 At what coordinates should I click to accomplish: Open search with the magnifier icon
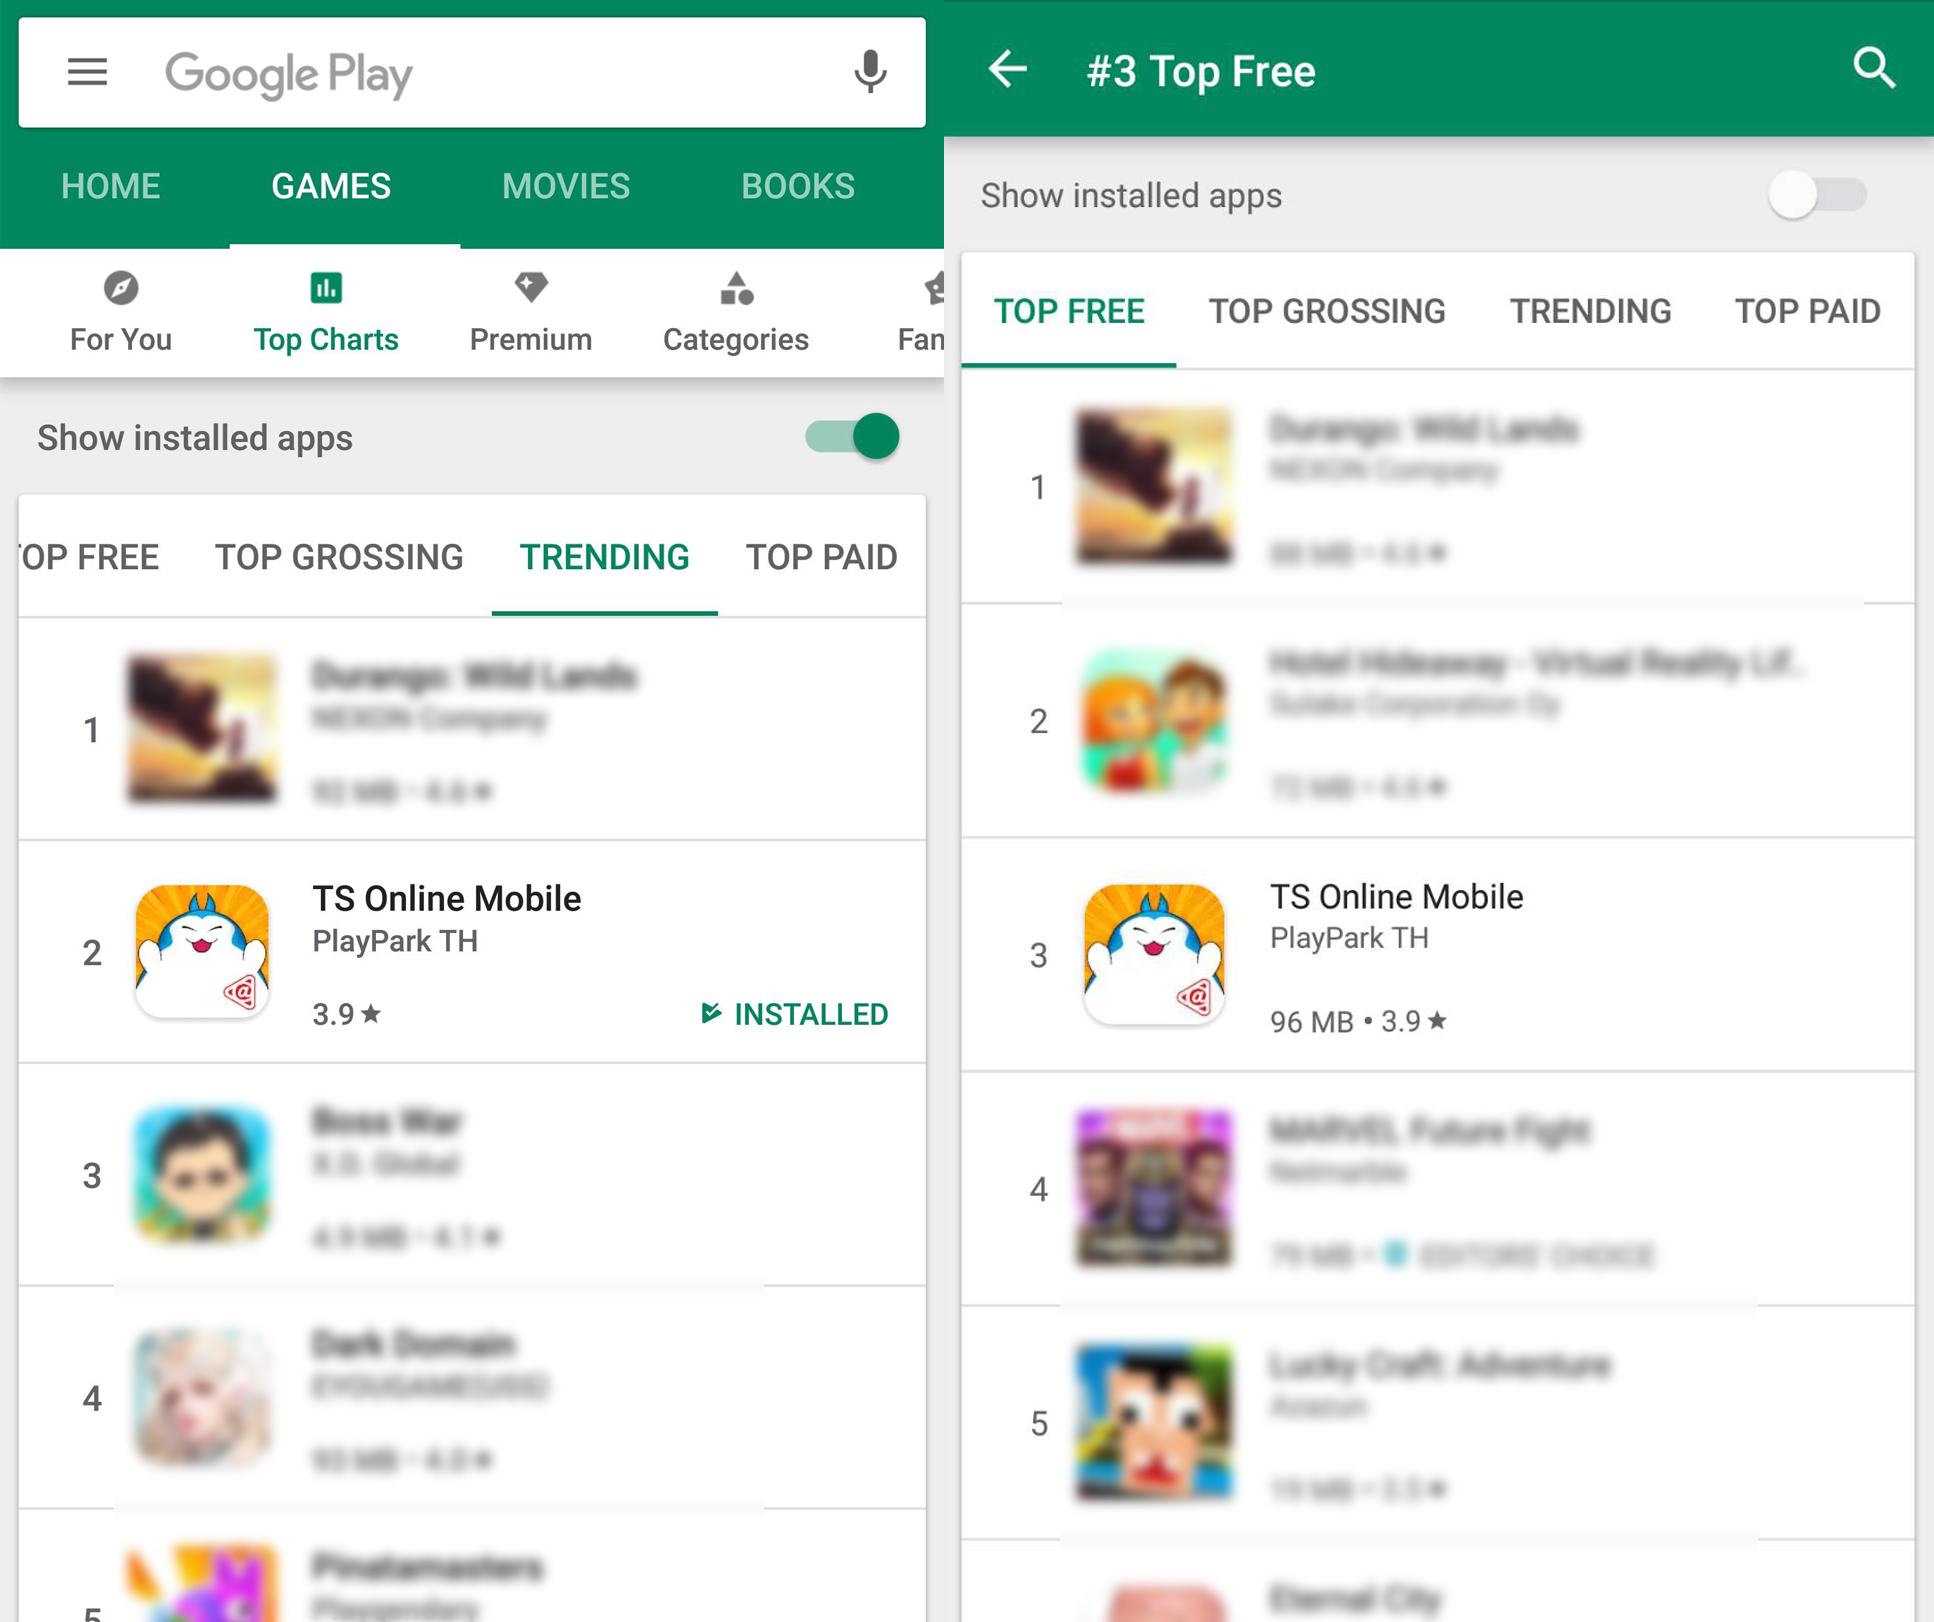tap(1874, 69)
